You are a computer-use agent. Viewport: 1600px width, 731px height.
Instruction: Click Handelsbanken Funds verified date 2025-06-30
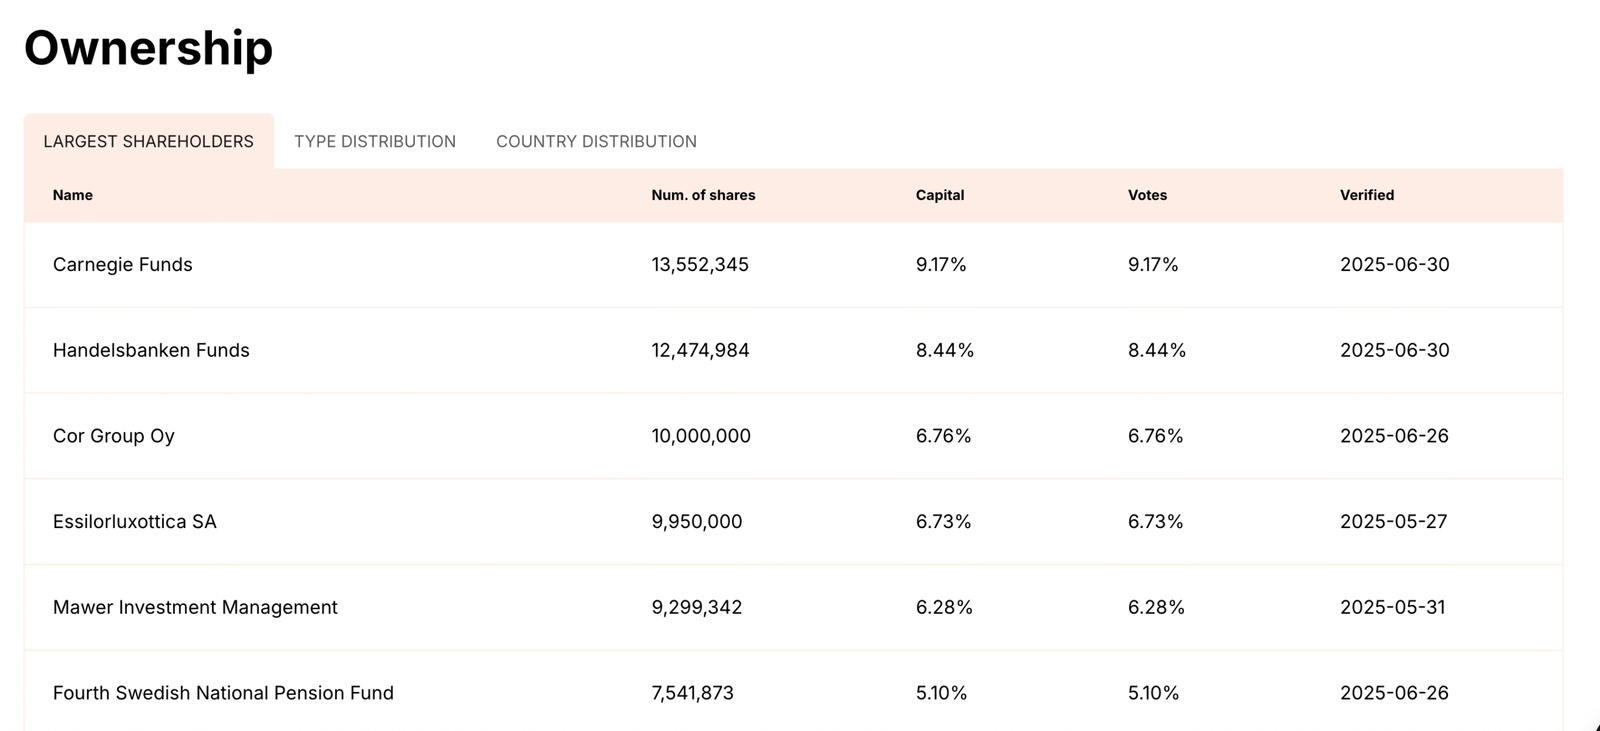pyautogui.click(x=1395, y=350)
